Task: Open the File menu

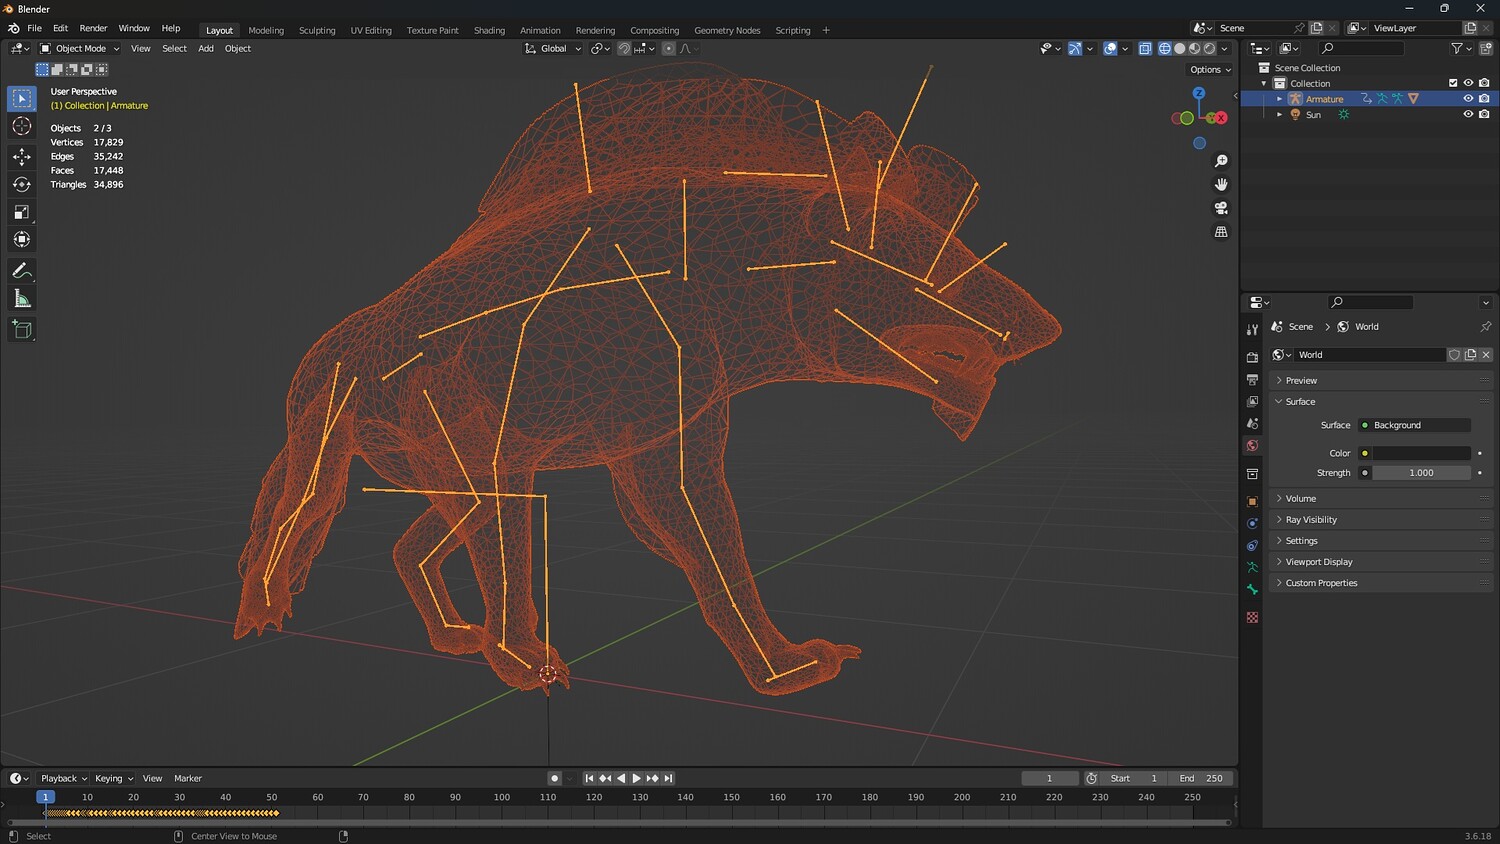Action: (34, 28)
